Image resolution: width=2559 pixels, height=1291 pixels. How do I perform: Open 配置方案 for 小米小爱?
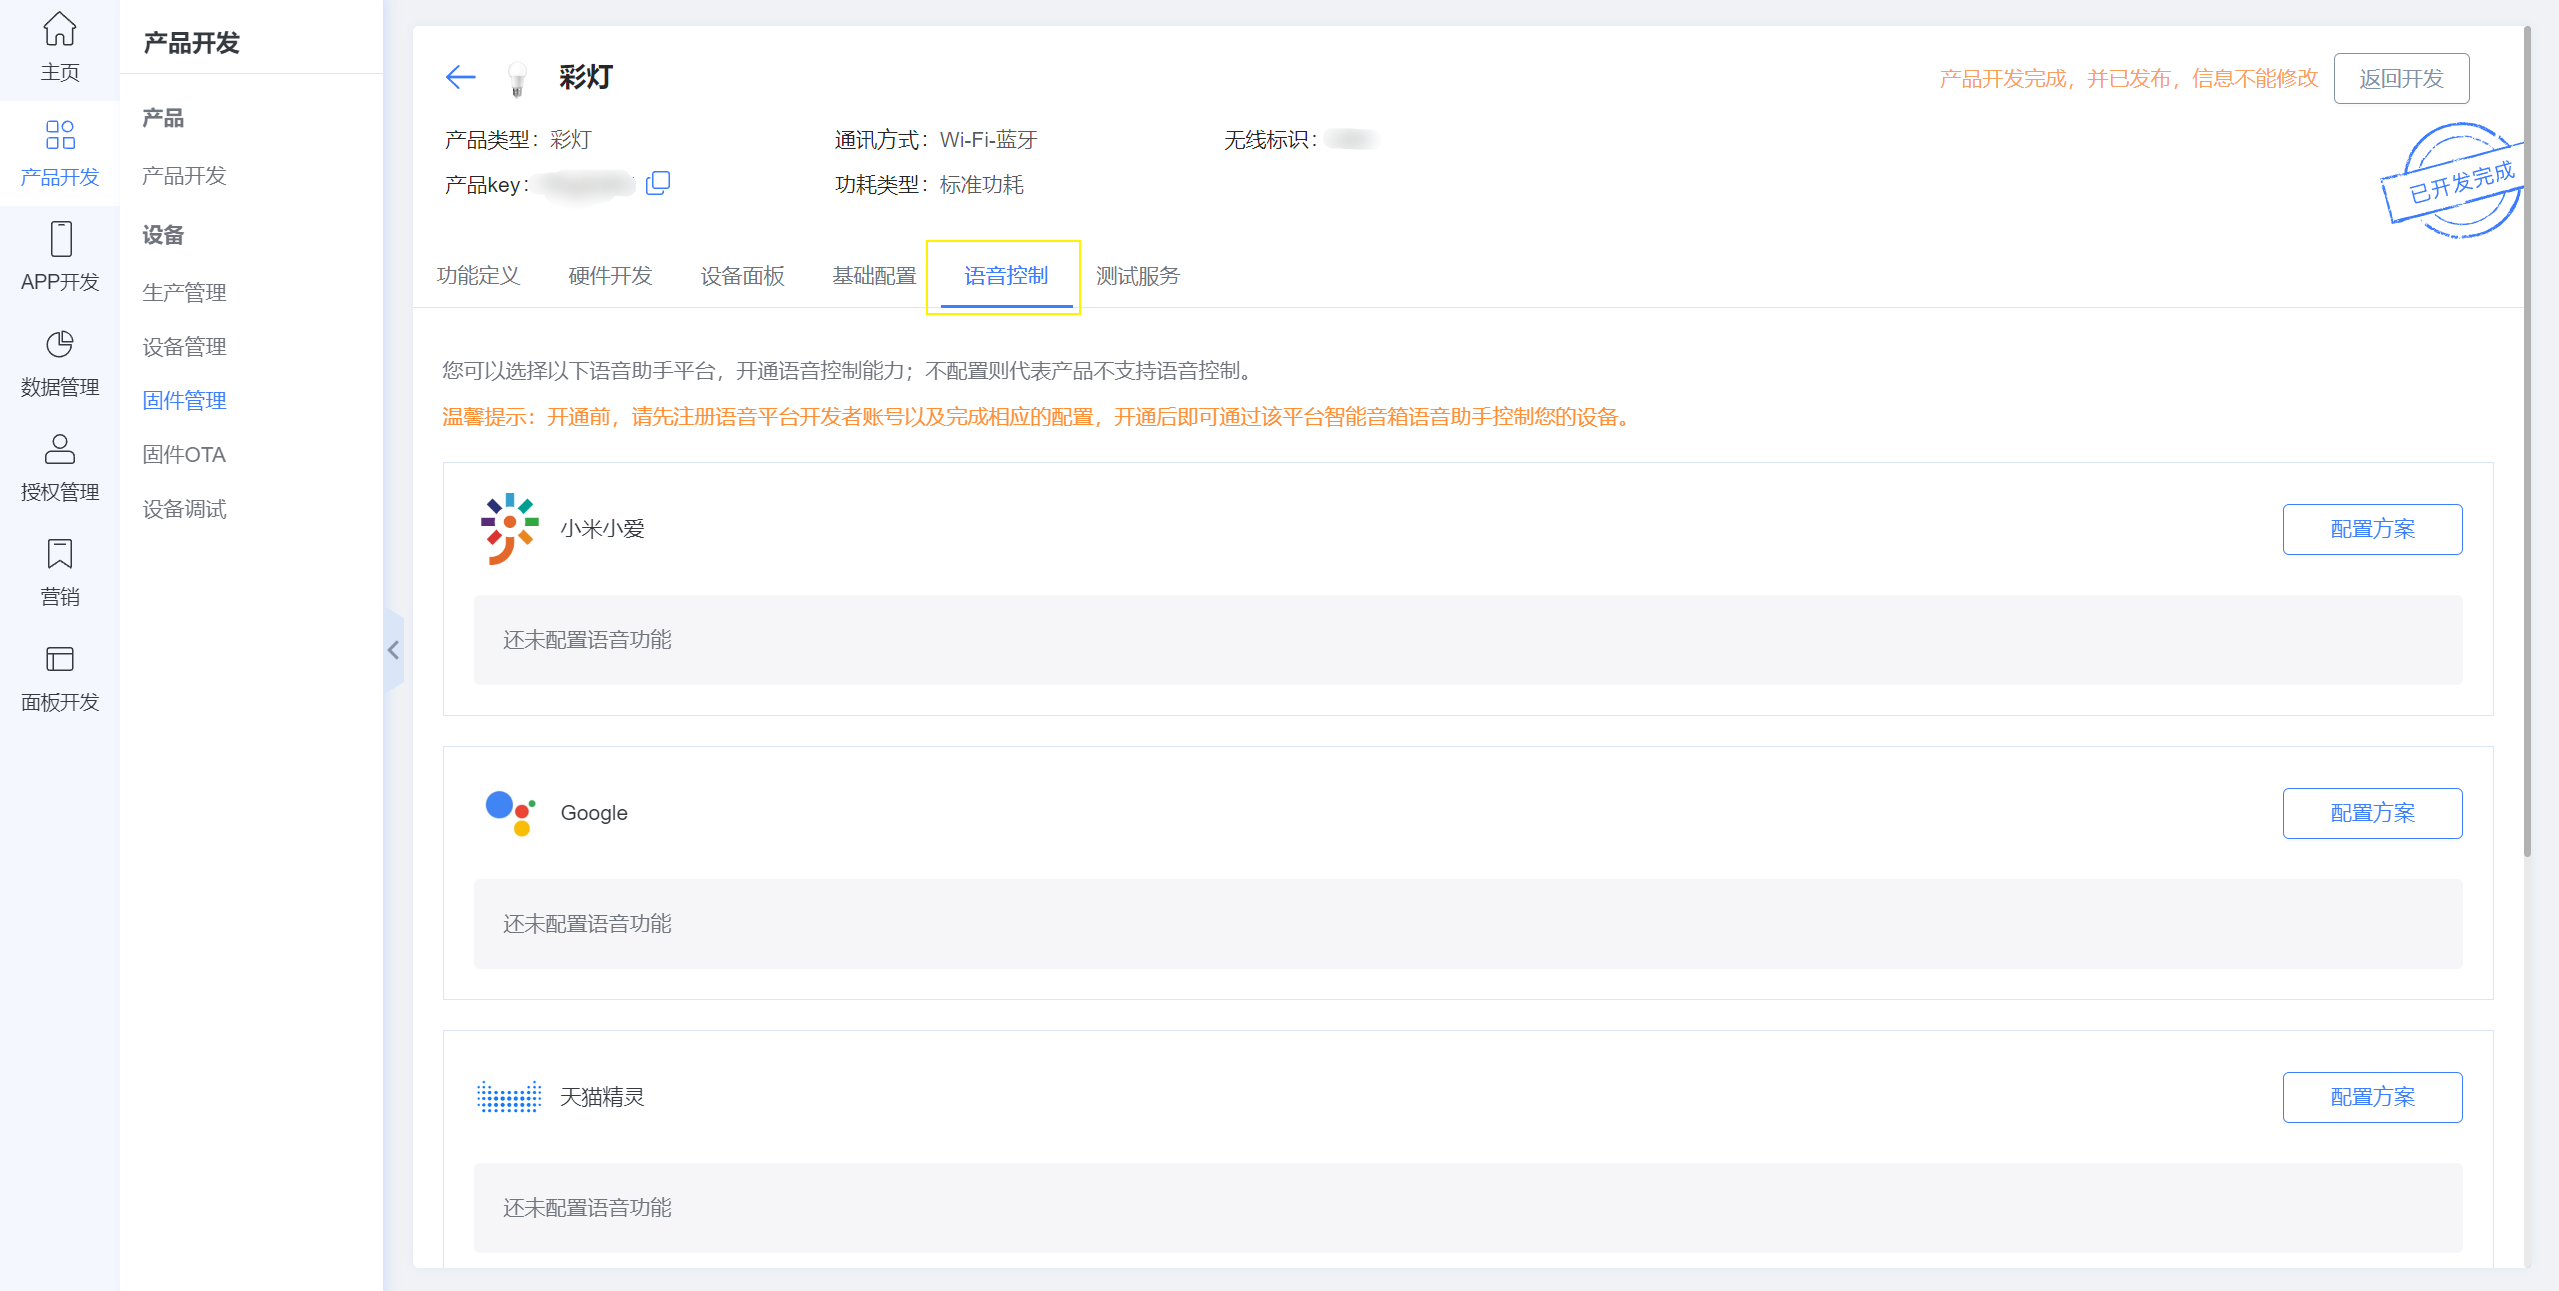click(x=2372, y=529)
